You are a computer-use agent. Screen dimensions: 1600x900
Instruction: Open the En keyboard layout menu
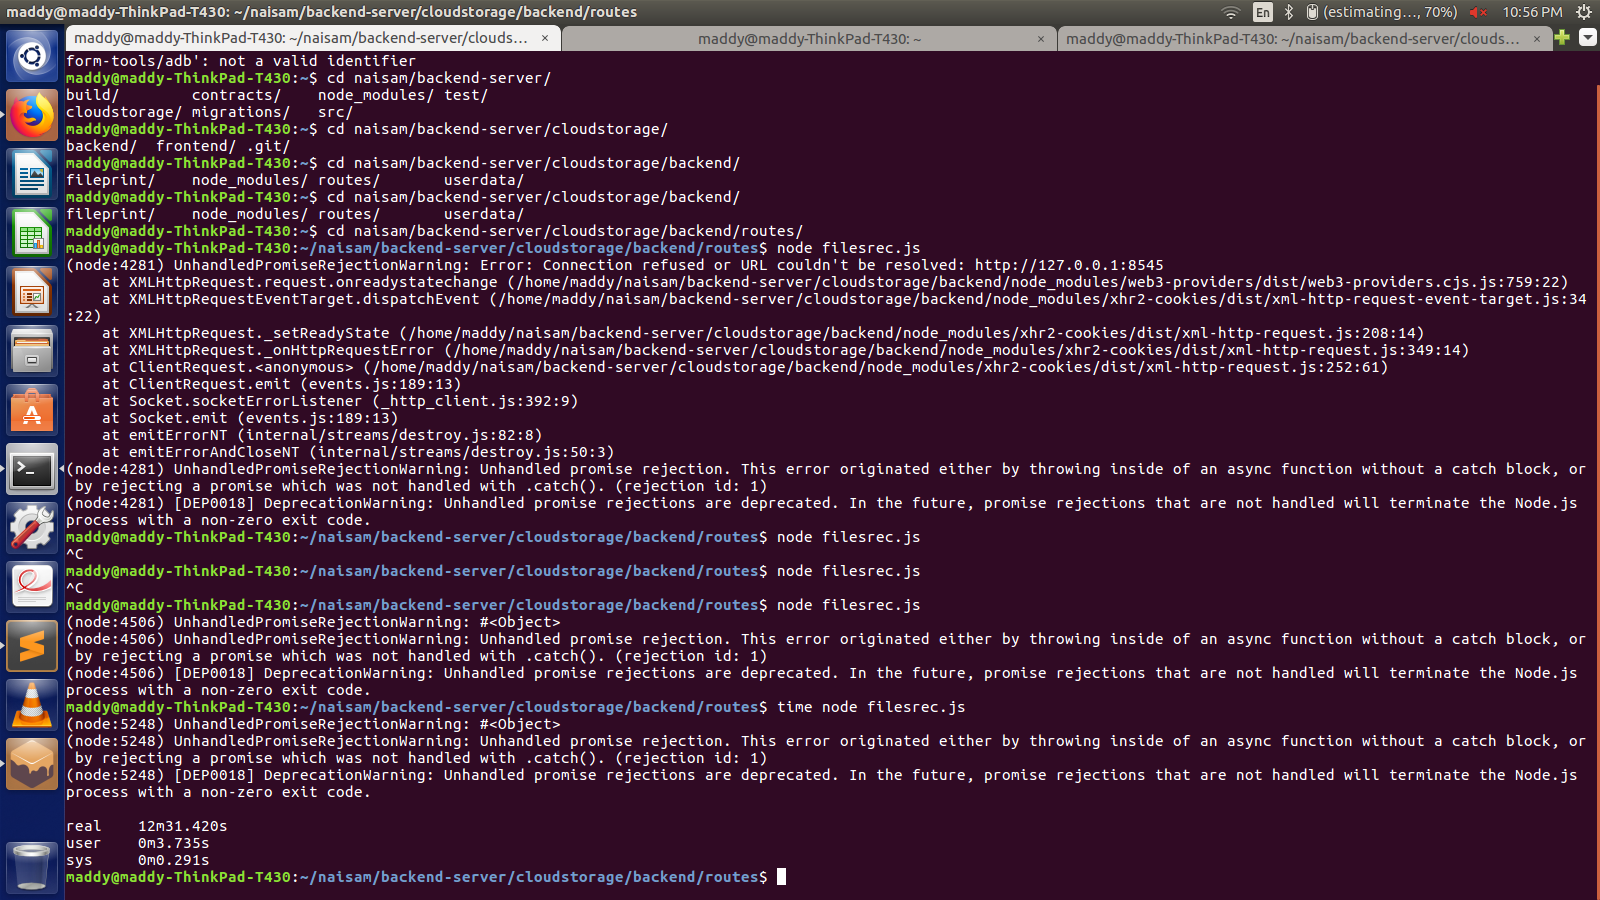[1263, 12]
